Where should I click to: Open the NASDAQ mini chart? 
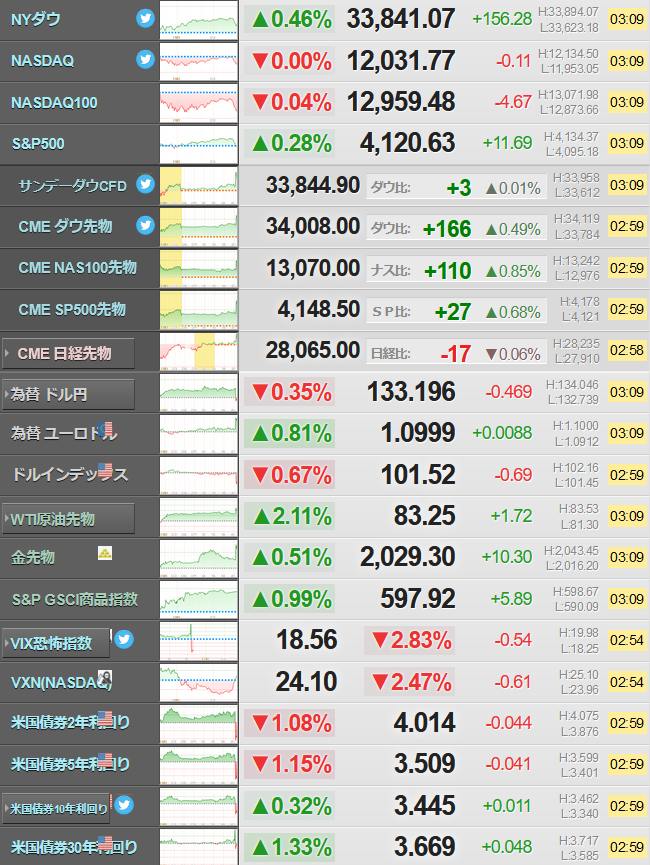click(x=199, y=61)
